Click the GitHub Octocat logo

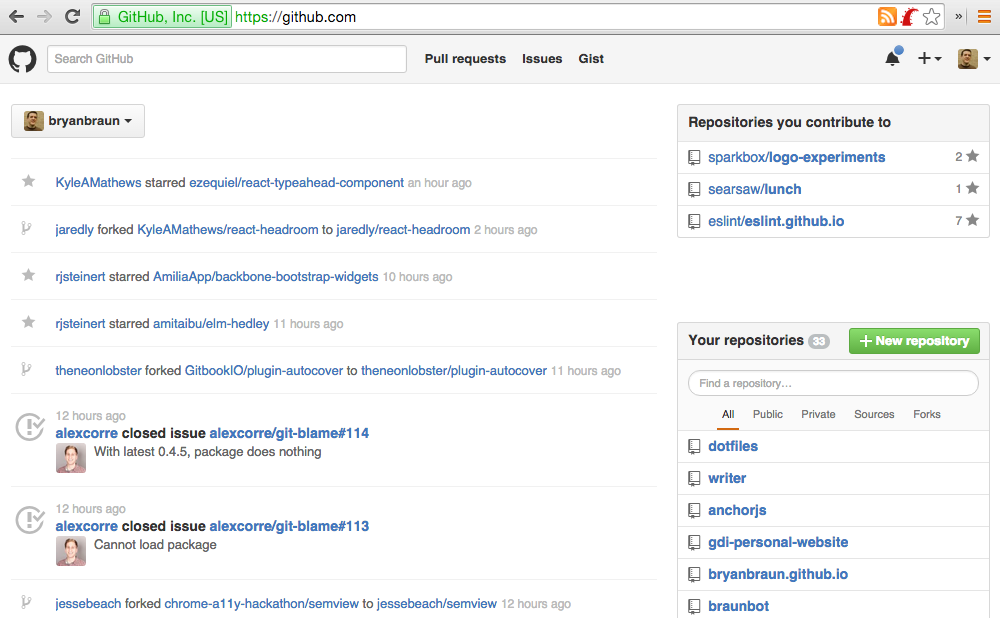pyautogui.click(x=22, y=59)
